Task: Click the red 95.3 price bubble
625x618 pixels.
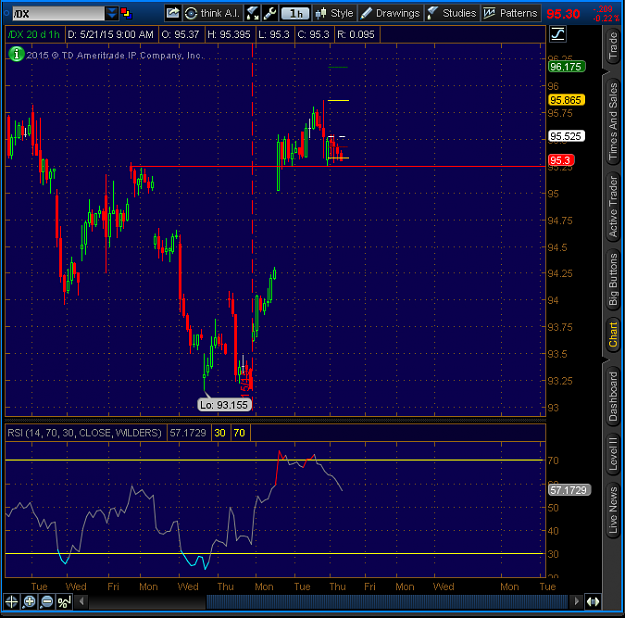Action: click(561, 160)
